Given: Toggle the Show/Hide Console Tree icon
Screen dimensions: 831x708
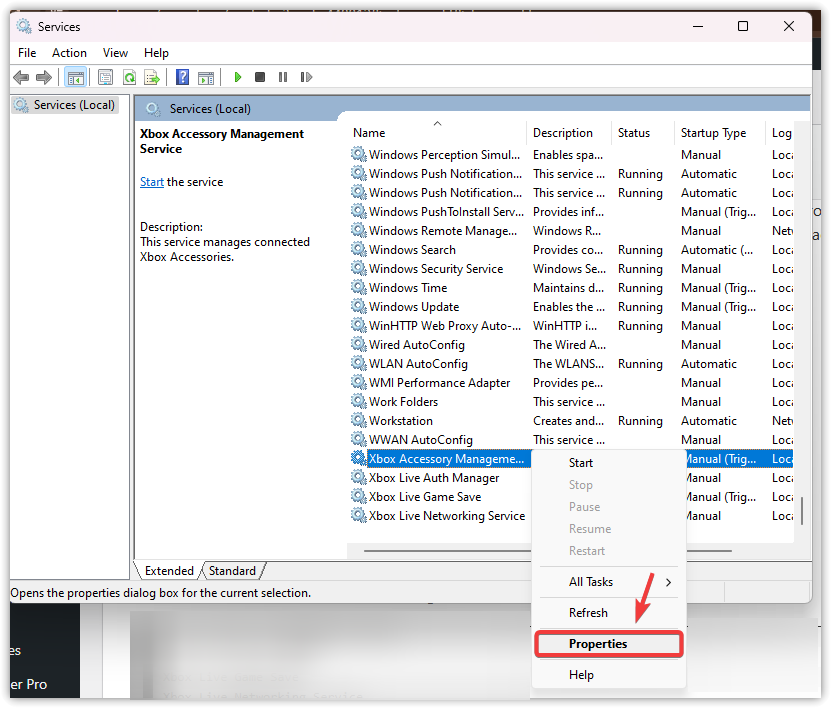Looking at the screenshot, I should [x=75, y=77].
